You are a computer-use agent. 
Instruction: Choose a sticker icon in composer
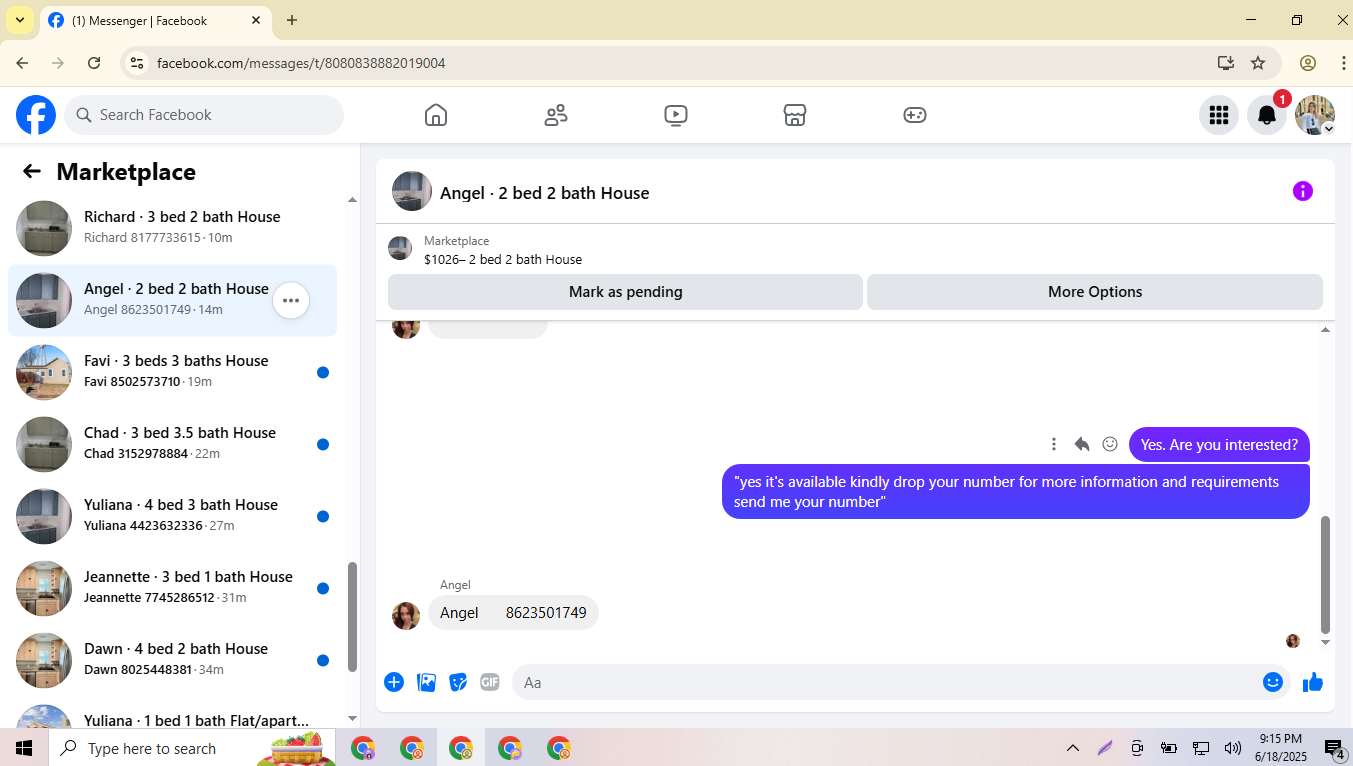458,682
